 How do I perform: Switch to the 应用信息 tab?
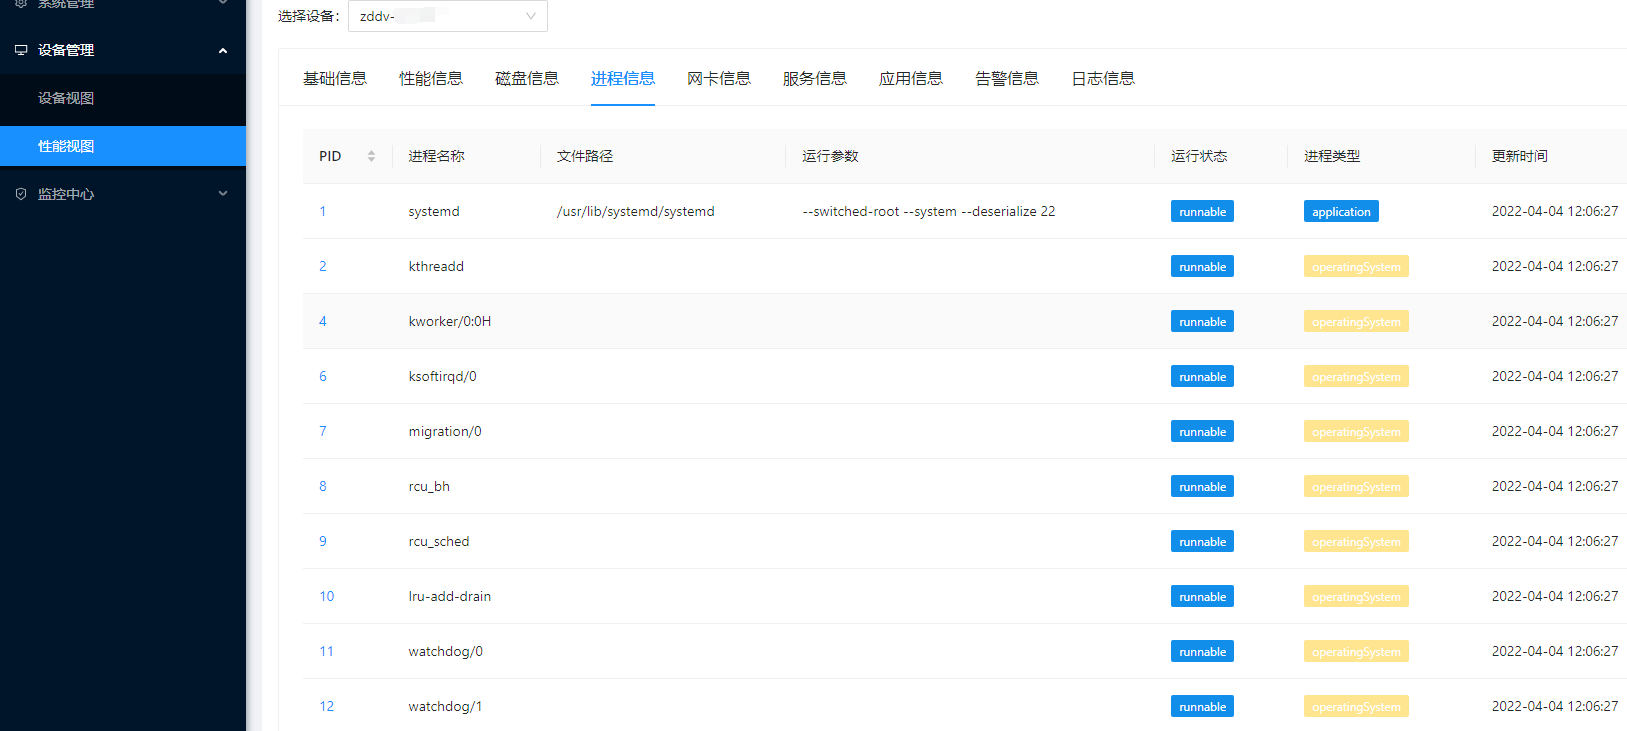pos(911,78)
